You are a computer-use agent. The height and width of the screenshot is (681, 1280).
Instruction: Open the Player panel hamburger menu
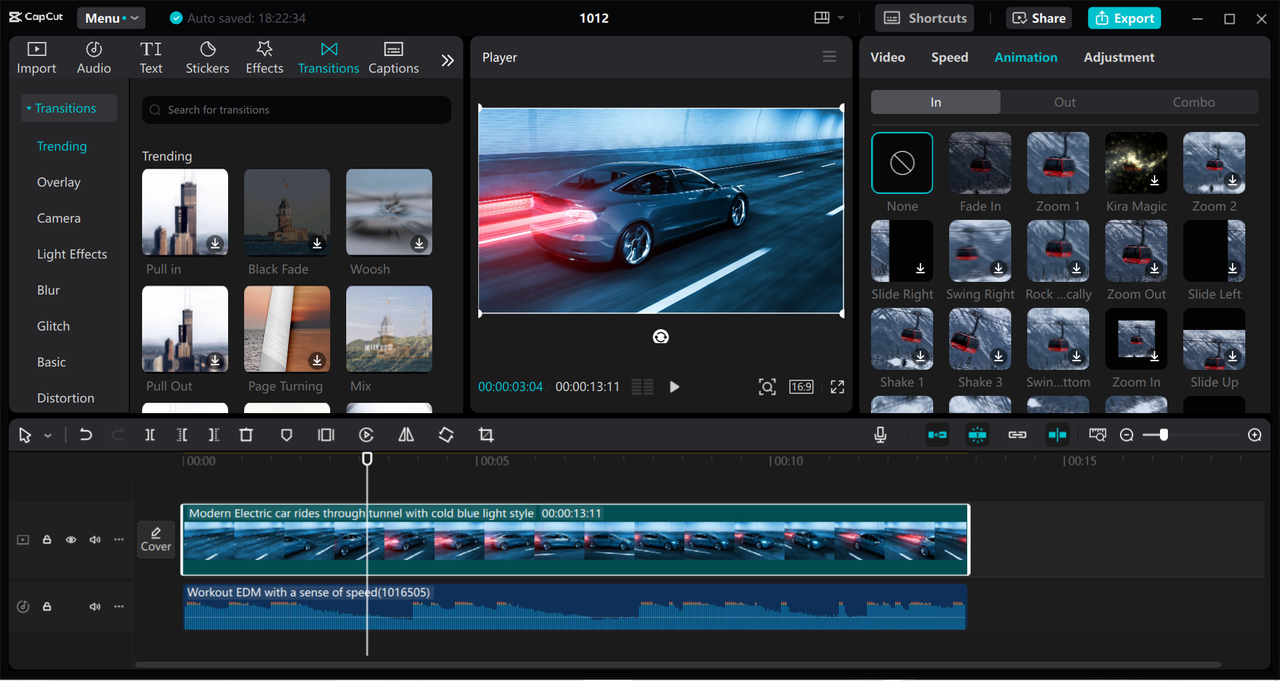coord(829,57)
